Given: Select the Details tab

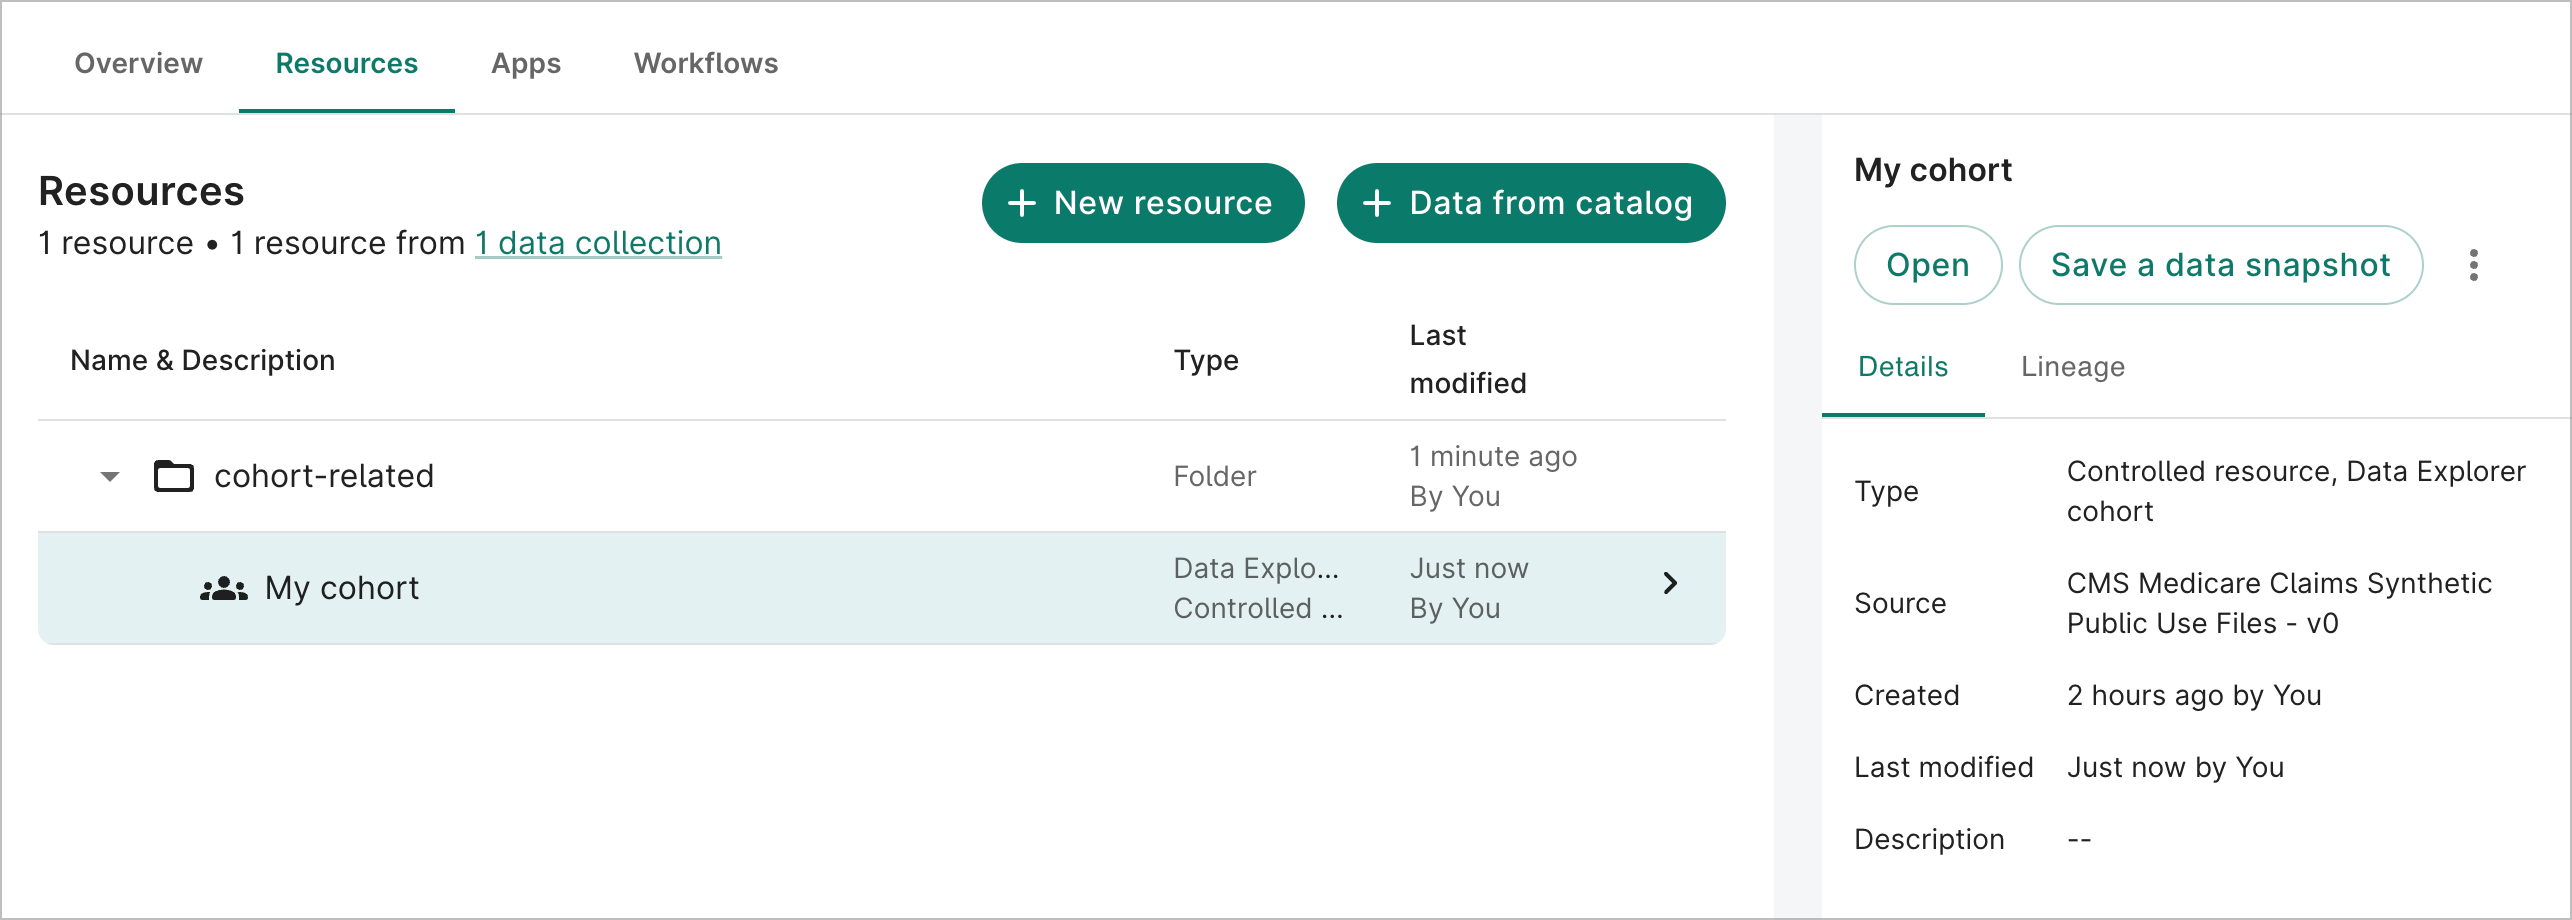Looking at the screenshot, I should (x=1902, y=366).
